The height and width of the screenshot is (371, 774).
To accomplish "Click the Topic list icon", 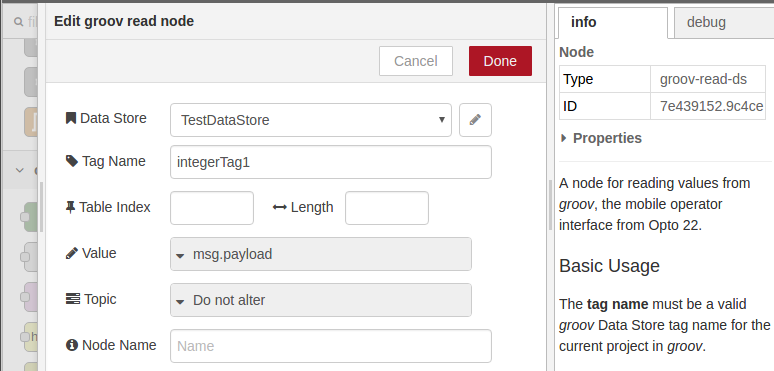I will (x=73, y=299).
